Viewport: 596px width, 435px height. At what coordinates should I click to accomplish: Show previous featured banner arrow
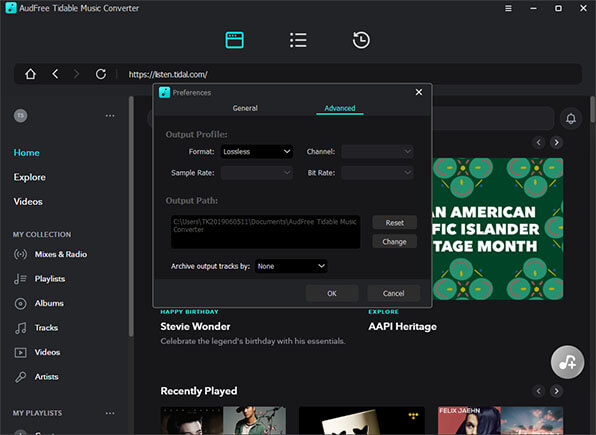(x=539, y=142)
